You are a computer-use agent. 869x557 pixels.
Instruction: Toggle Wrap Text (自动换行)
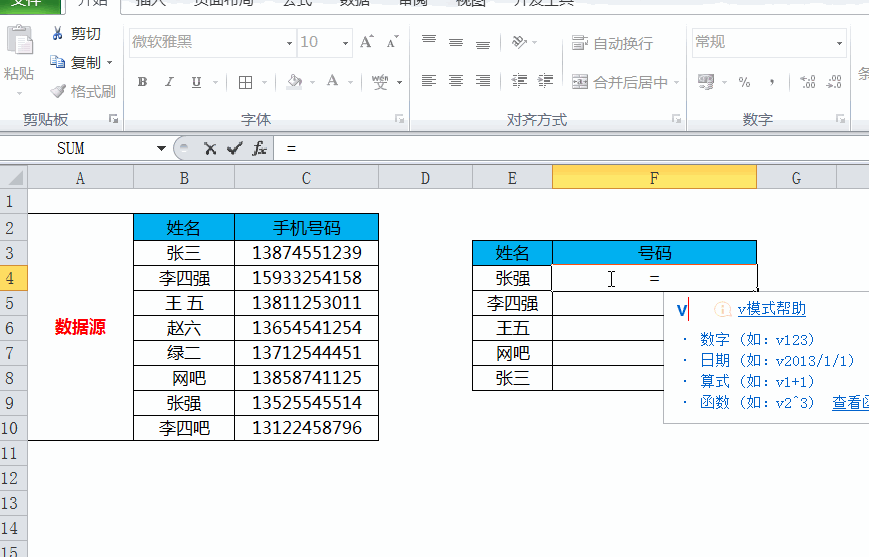[612, 43]
